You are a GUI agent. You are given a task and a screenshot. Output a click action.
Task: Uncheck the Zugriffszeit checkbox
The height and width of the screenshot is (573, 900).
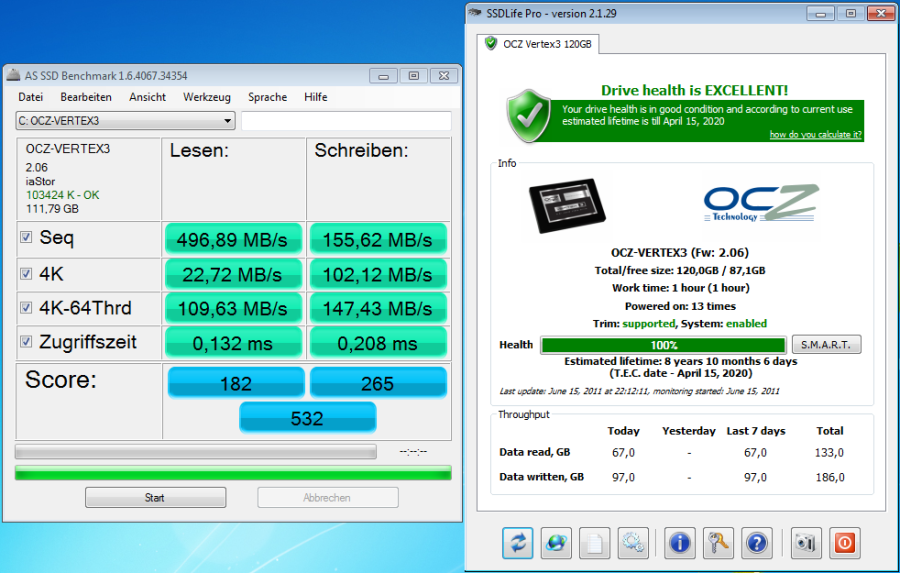click(26, 342)
